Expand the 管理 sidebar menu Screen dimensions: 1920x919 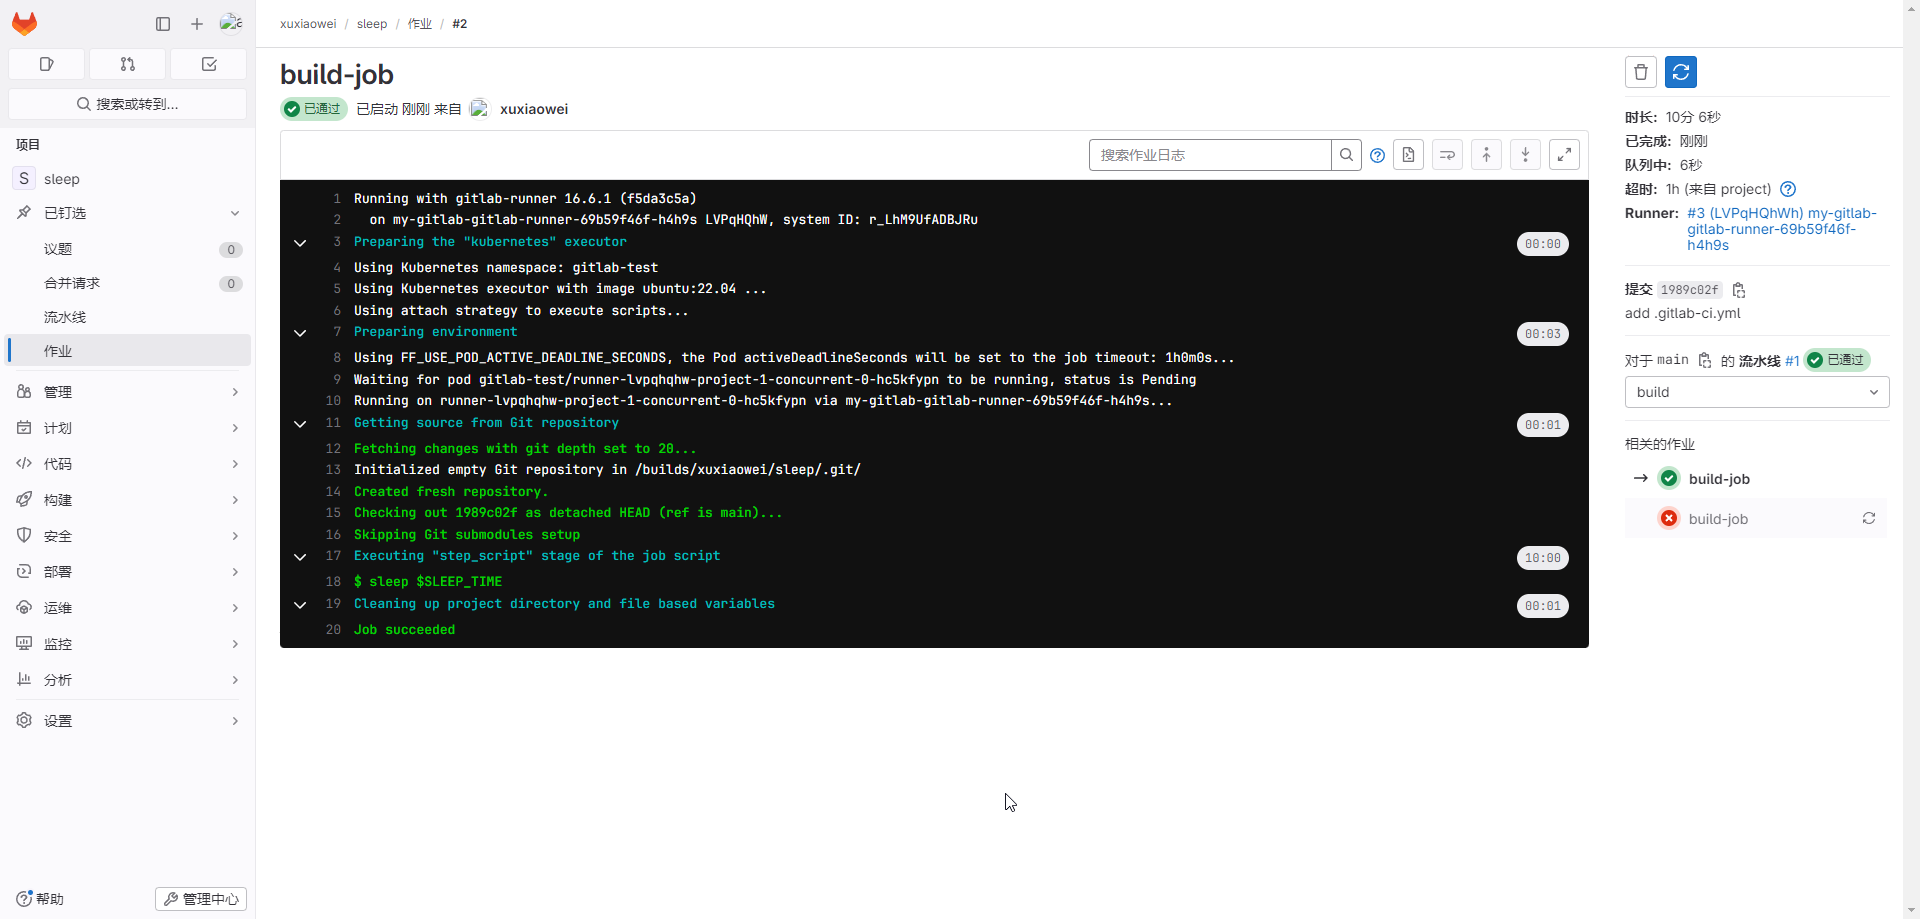coord(128,392)
